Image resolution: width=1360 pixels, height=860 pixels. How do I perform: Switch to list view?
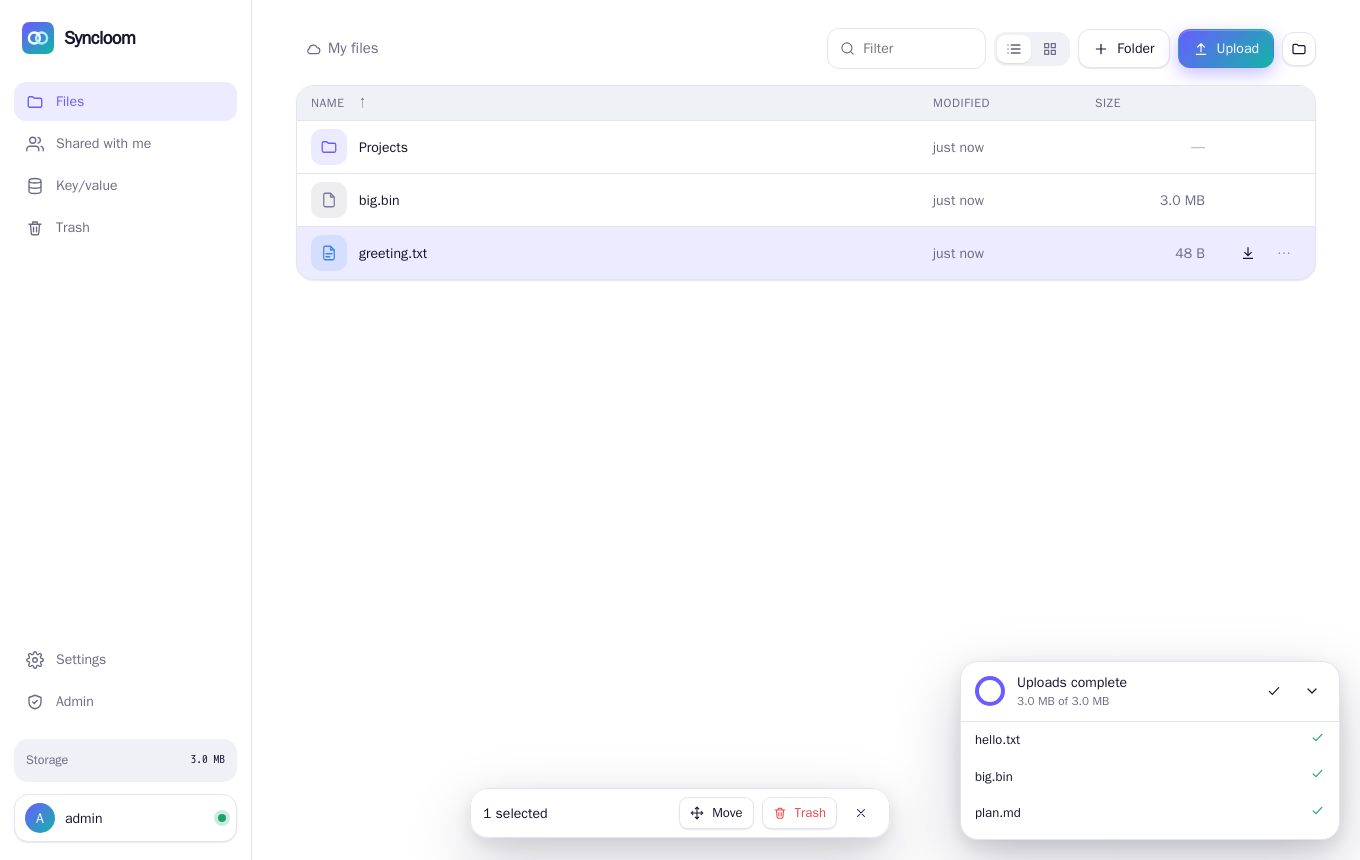click(x=1014, y=49)
